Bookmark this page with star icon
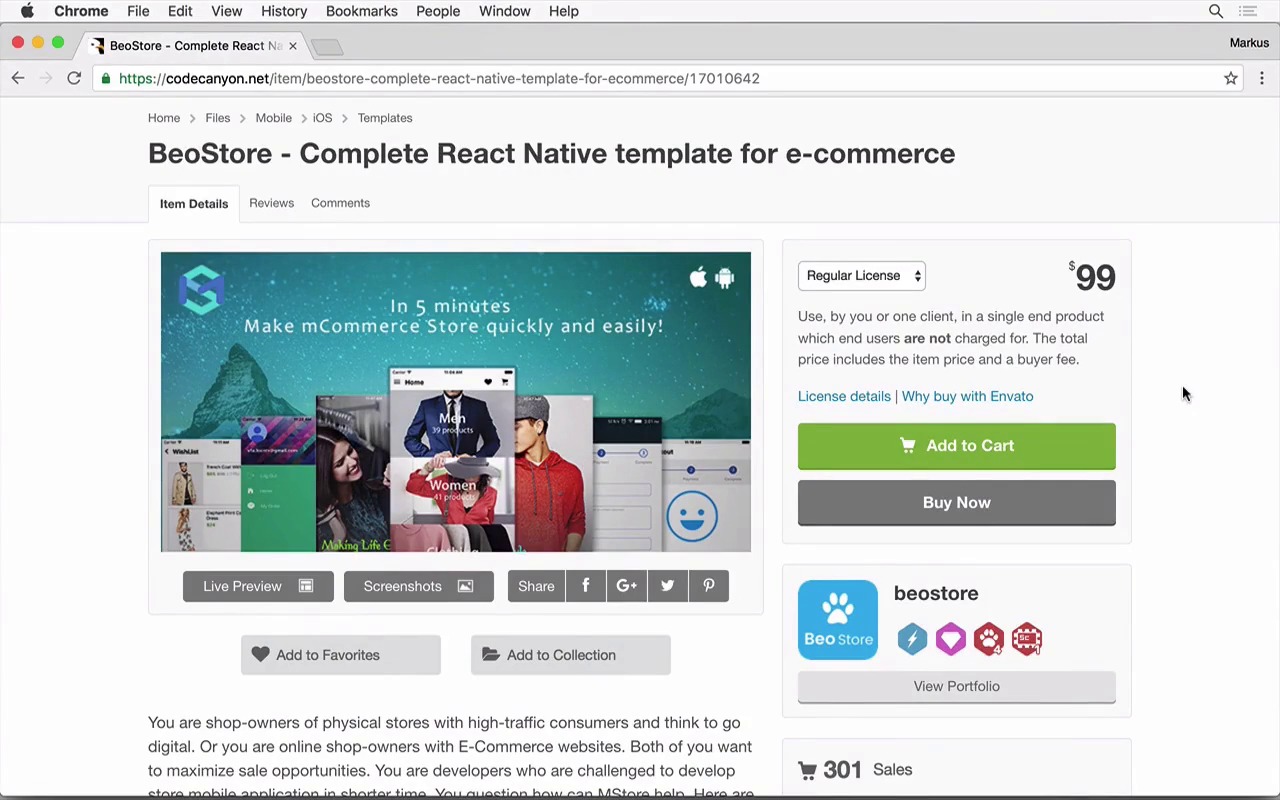Image resolution: width=1280 pixels, height=800 pixels. point(1231,78)
